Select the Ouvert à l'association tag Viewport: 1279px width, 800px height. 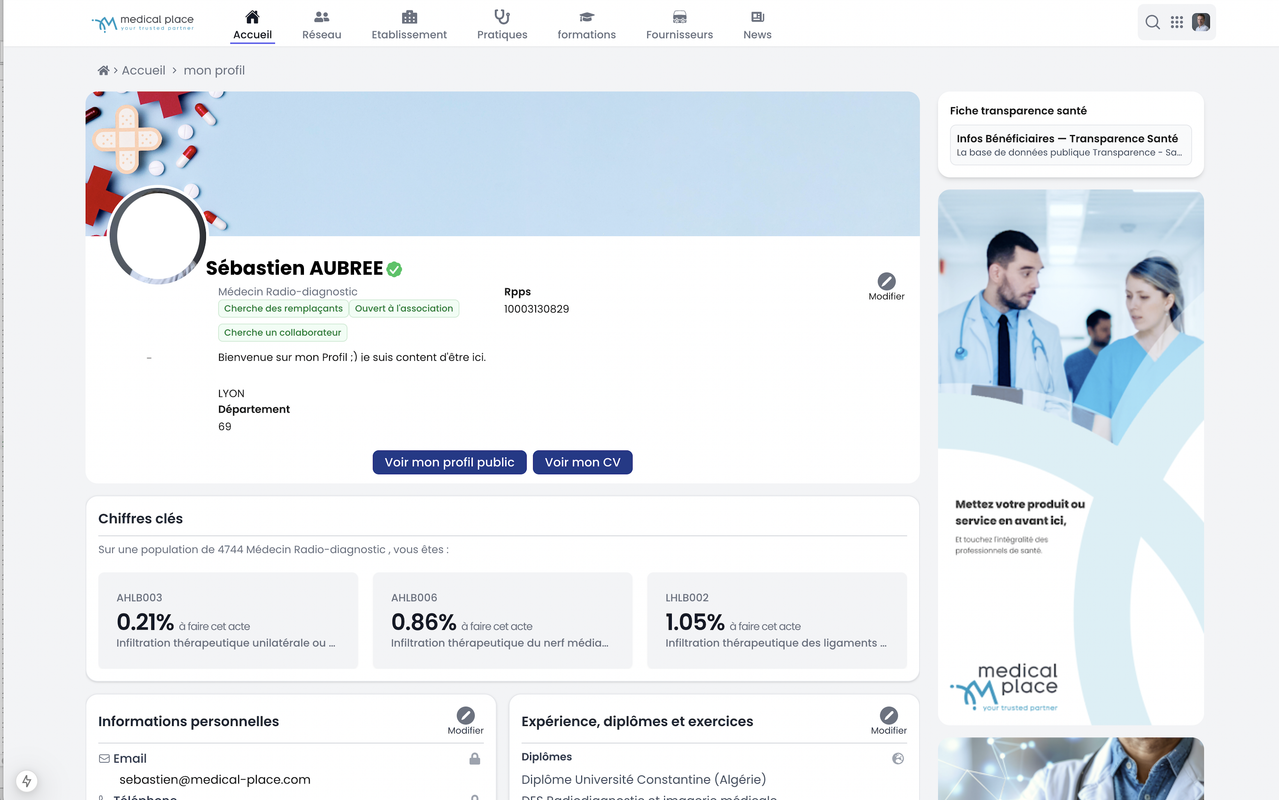click(x=404, y=309)
